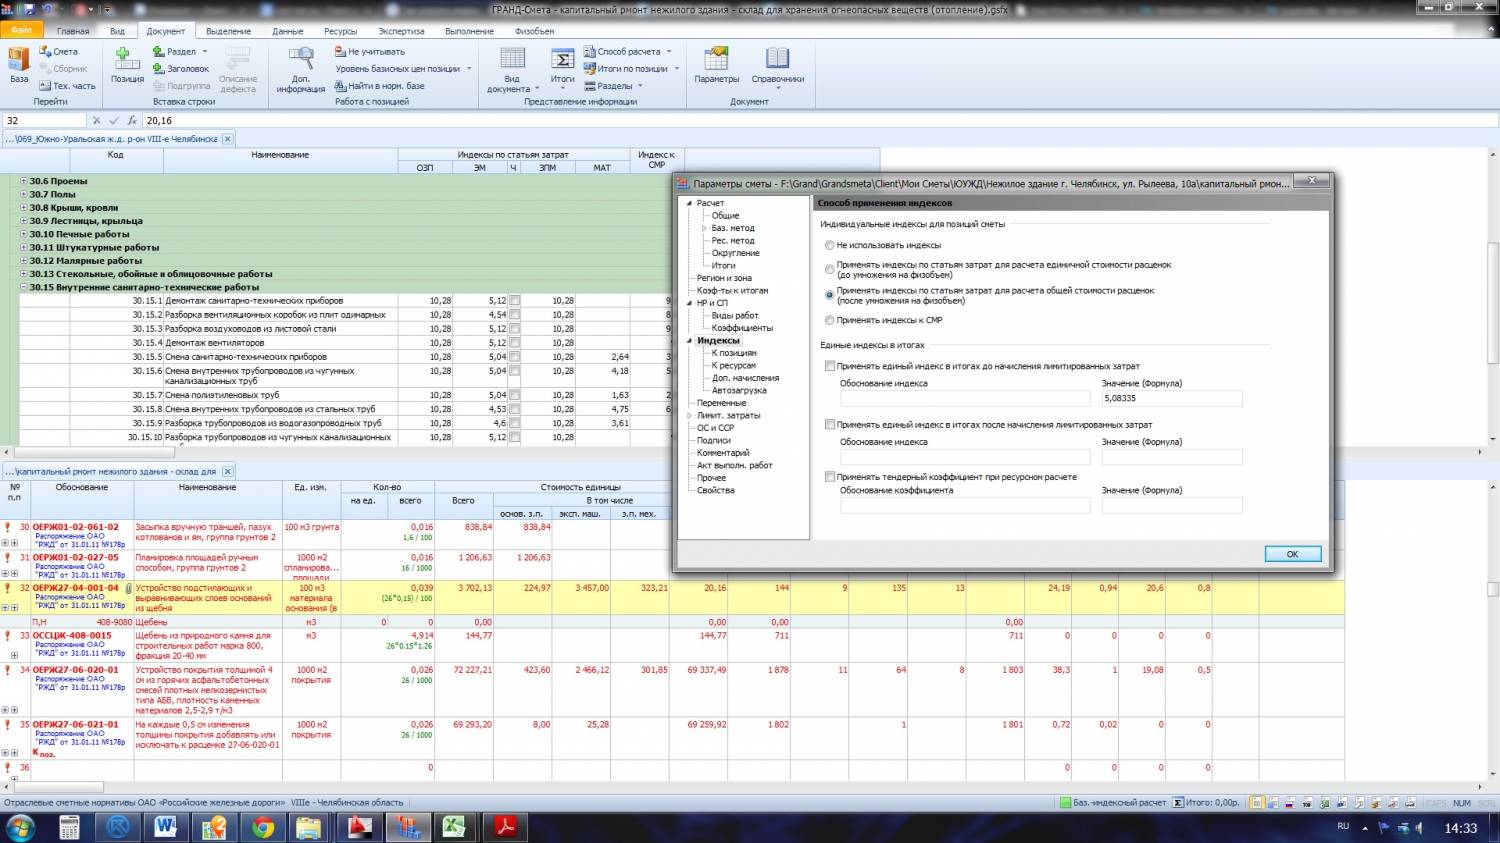Insert a new Позиция row

pos(127,63)
